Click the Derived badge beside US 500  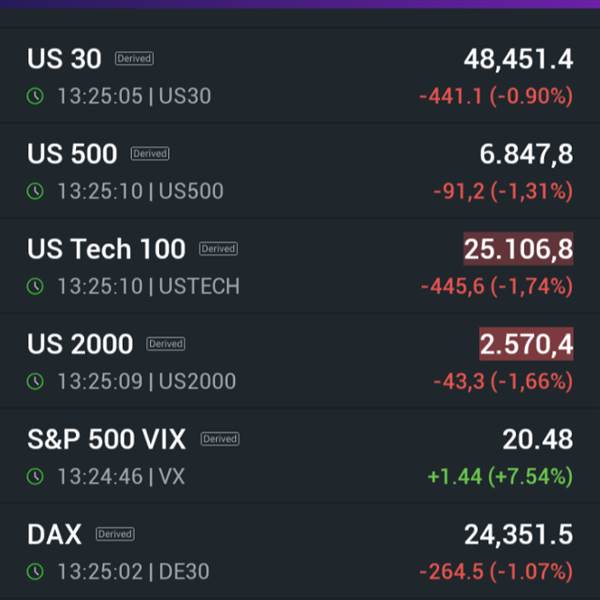coord(150,154)
